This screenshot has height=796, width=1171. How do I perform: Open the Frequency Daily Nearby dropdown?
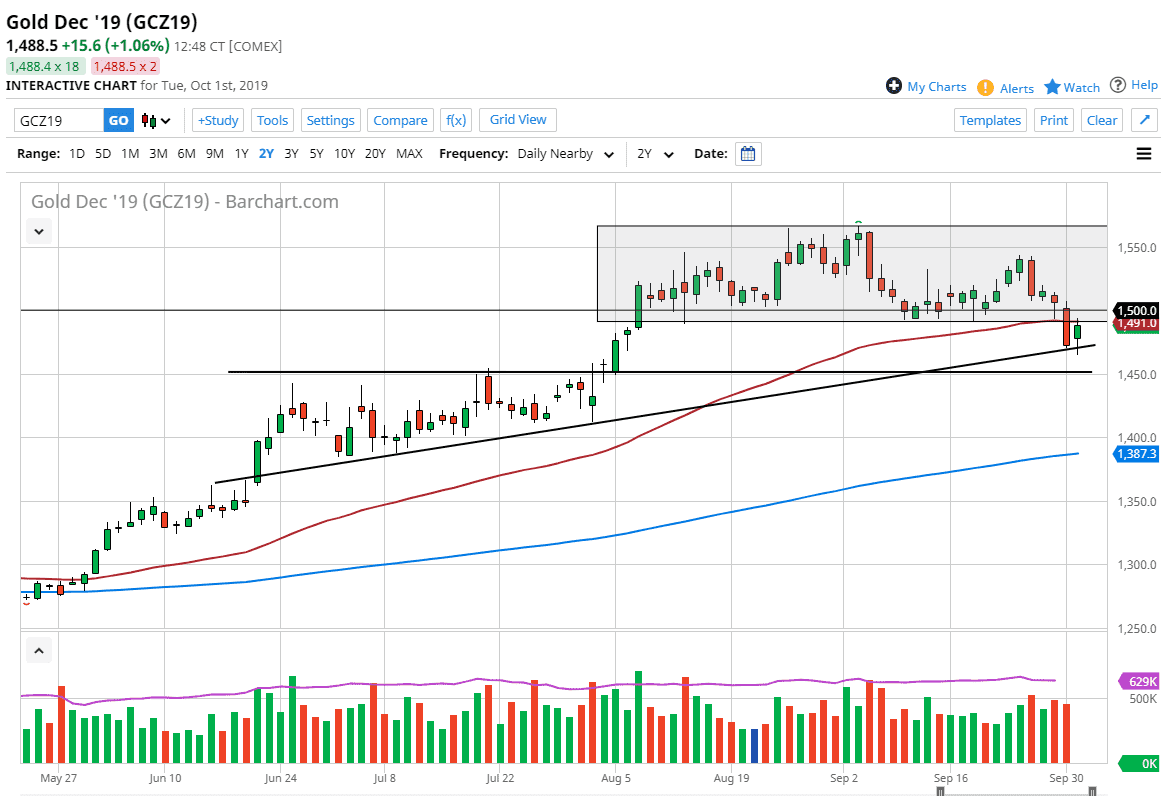(562, 154)
